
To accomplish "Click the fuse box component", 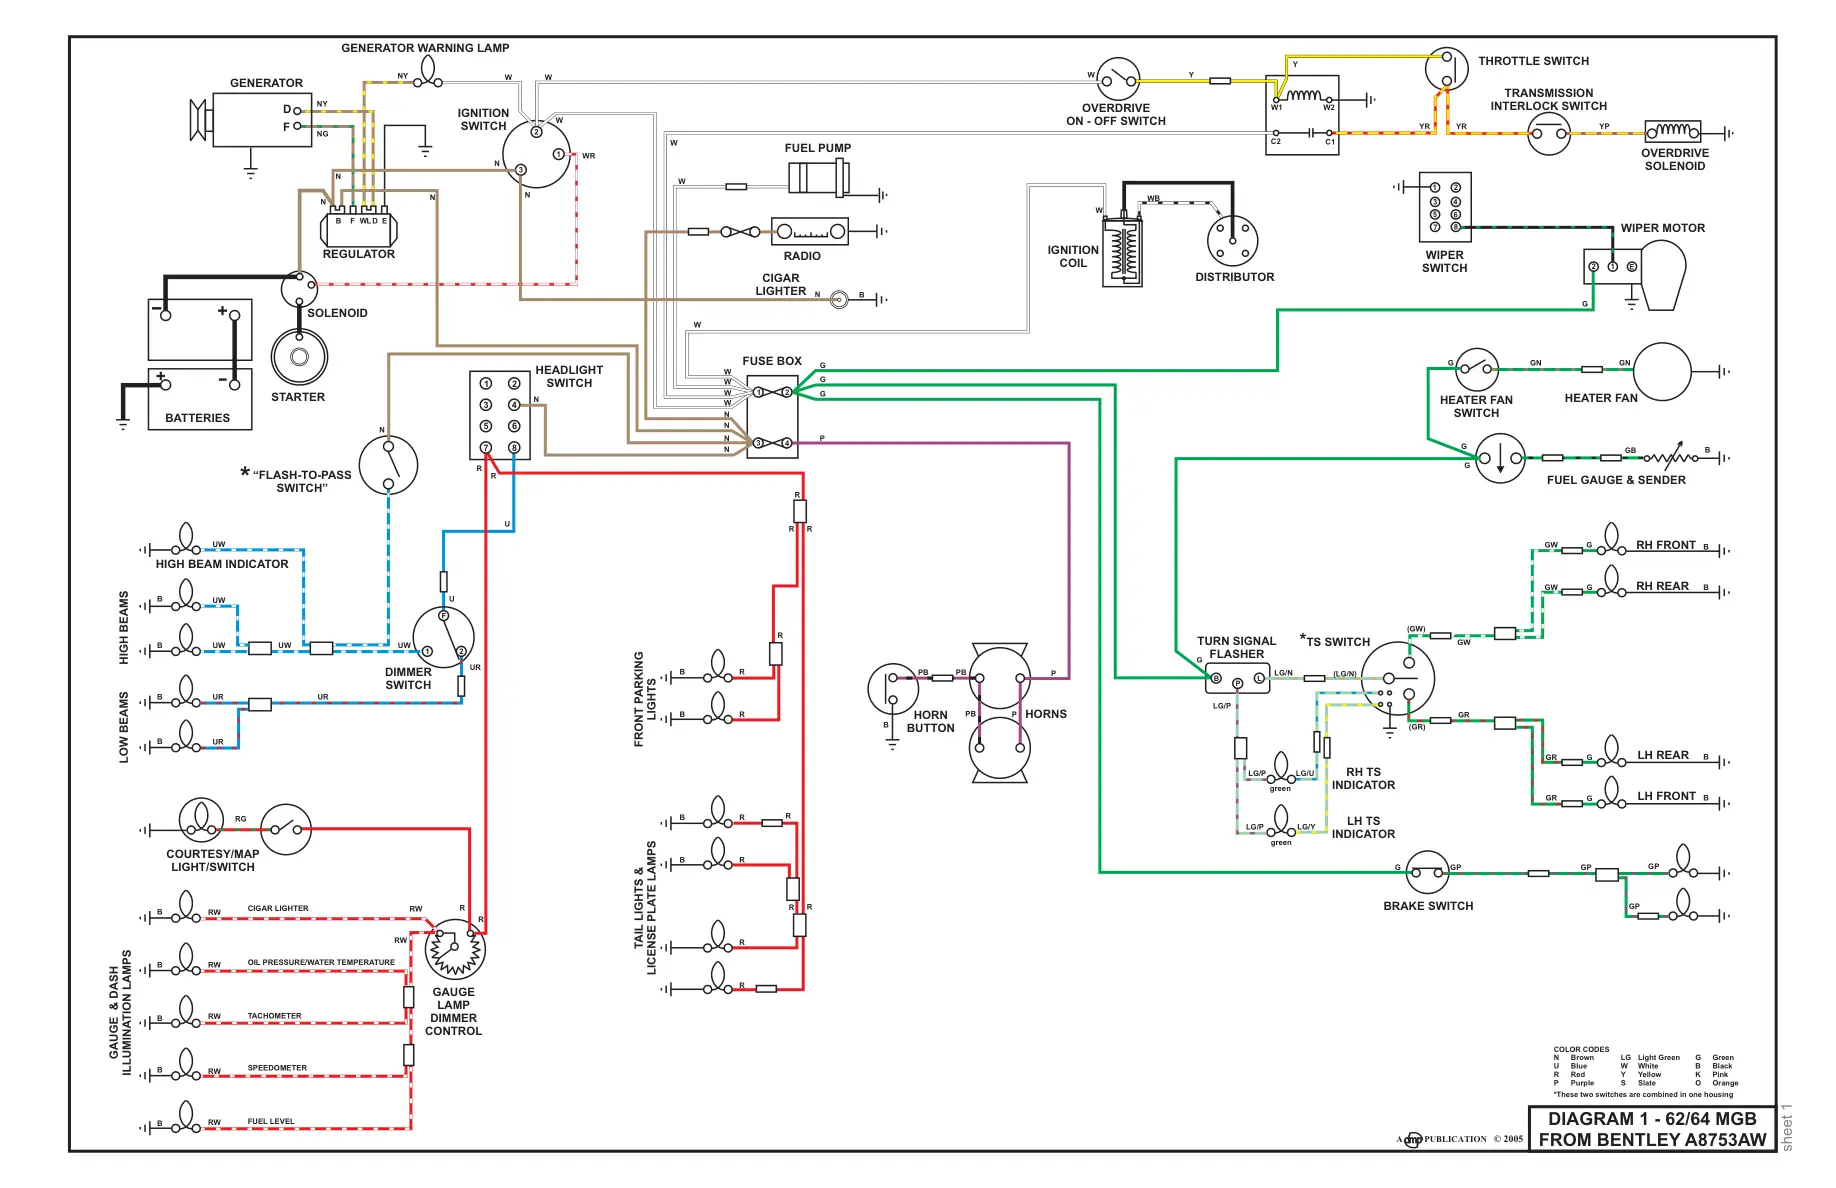I will [773, 416].
